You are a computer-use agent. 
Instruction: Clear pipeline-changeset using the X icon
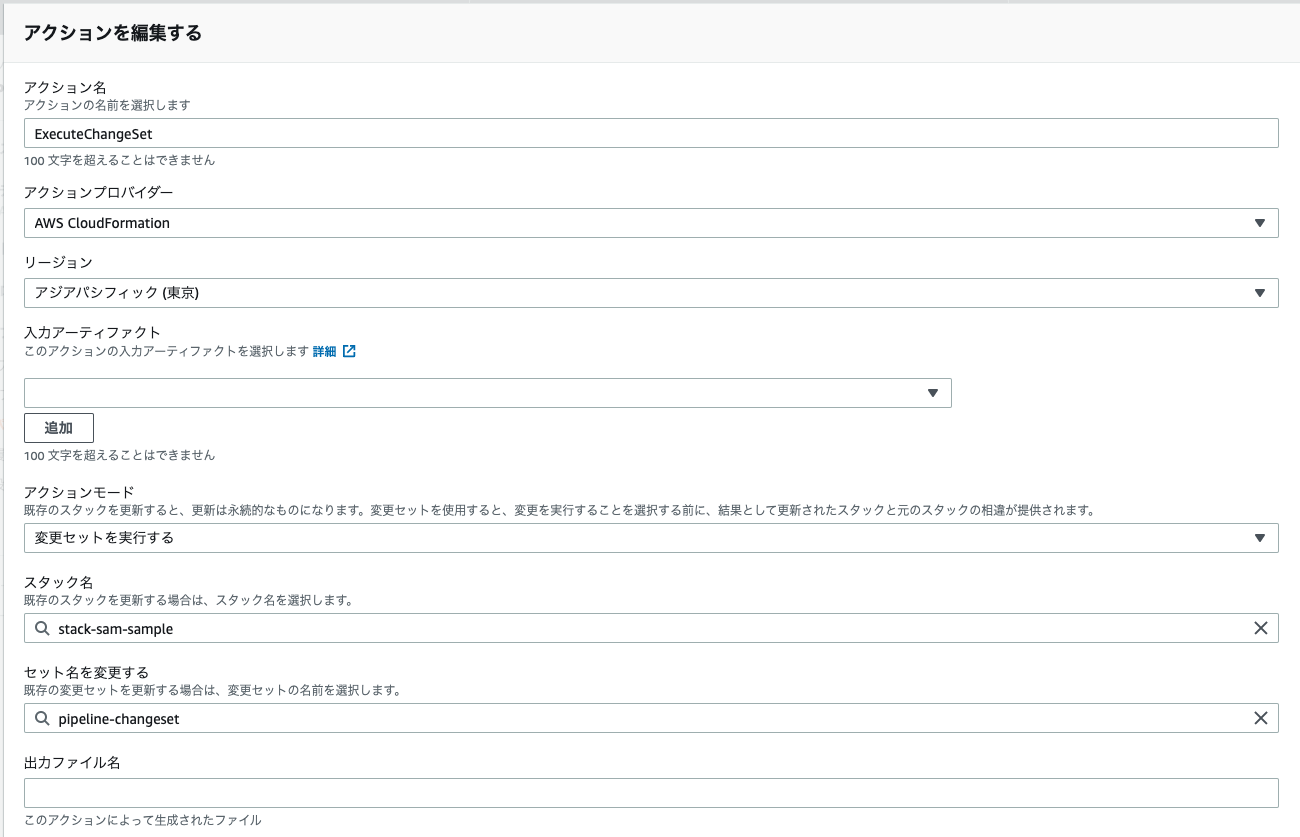[x=1261, y=718]
